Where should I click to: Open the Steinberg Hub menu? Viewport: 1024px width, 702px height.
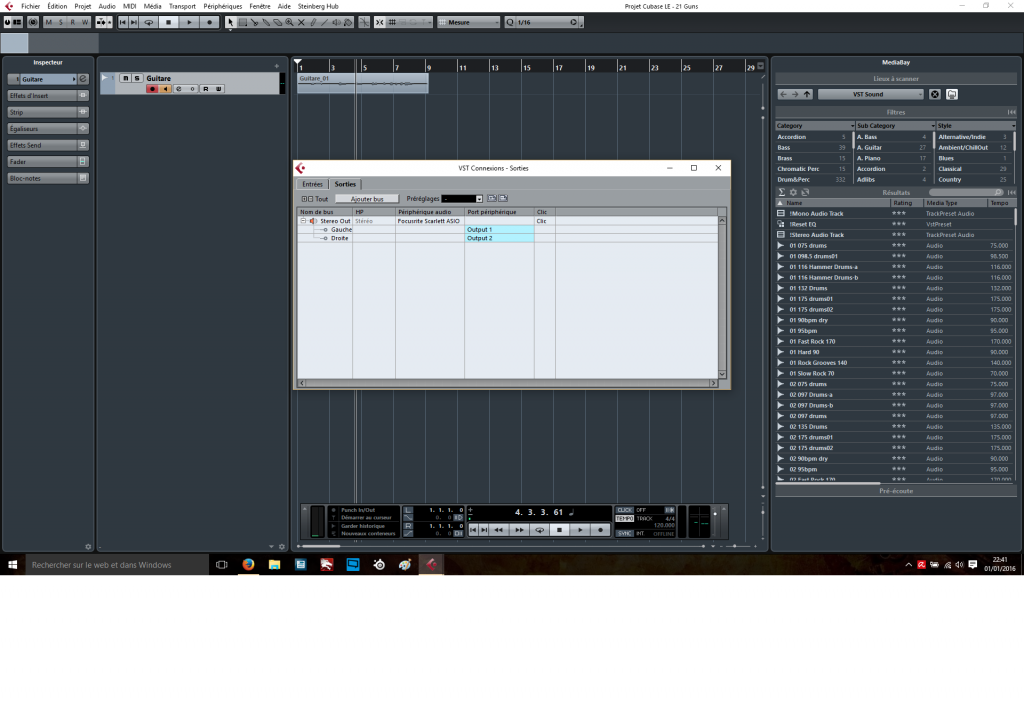(x=318, y=6)
